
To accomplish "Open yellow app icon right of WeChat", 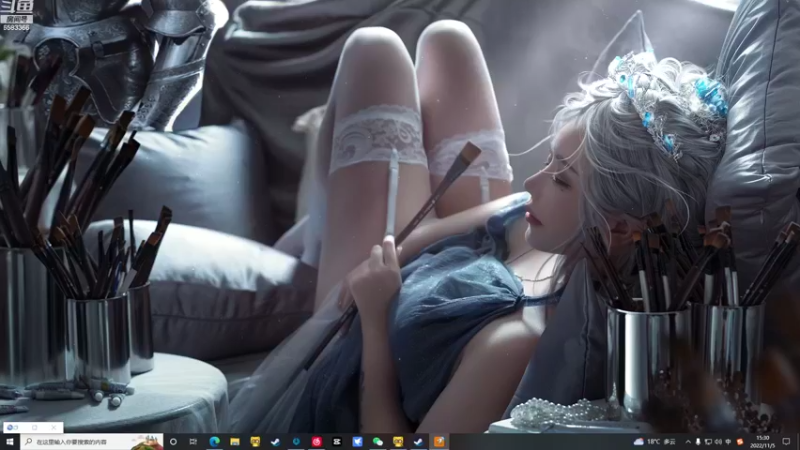I will point(398,442).
